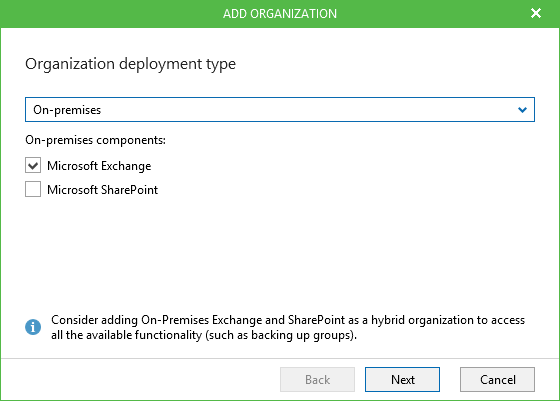Click the greyed-out Back button
The image size is (560, 401).
click(x=317, y=379)
